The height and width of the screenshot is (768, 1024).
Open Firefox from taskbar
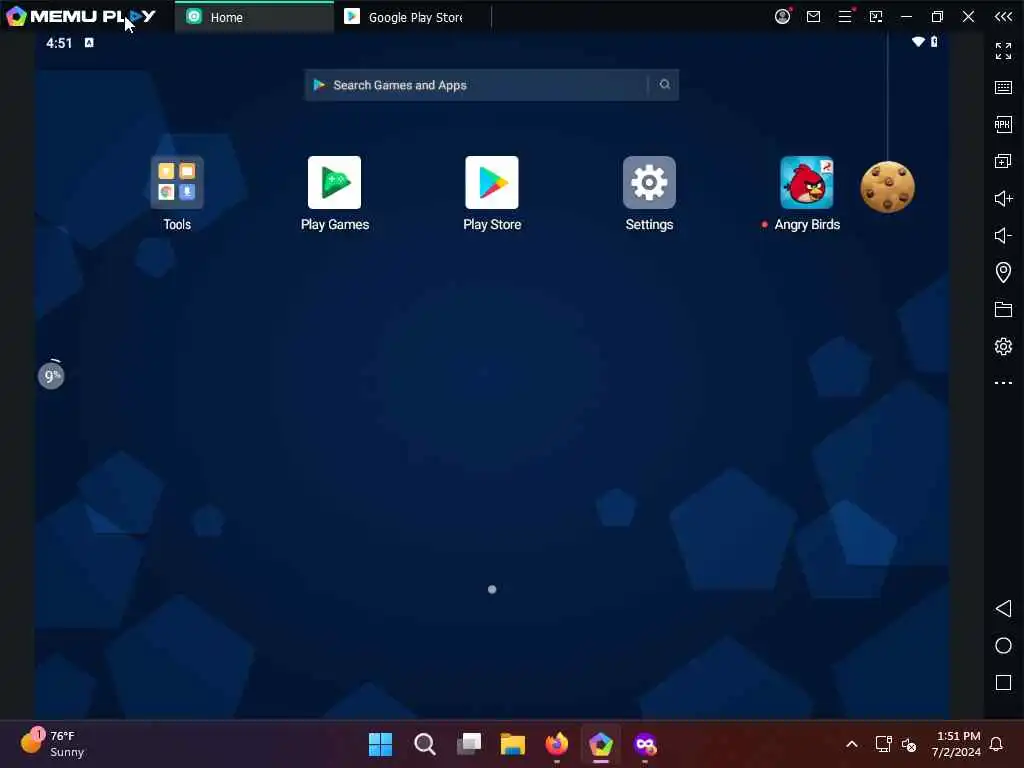click(x=556, y=744)
